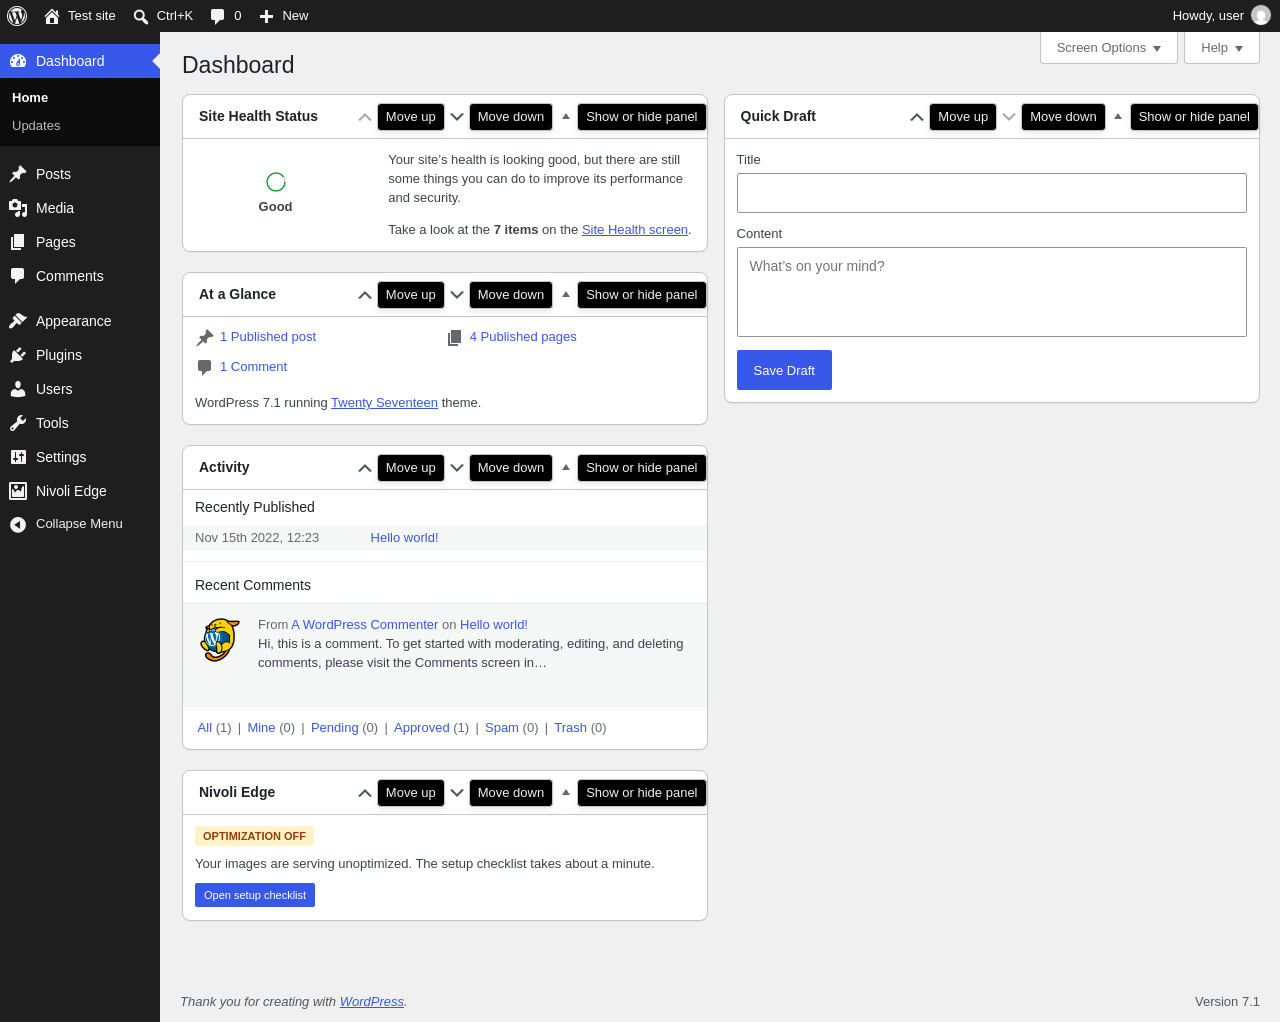Open Media from the sidebar icon
1280x1022 pixels.
click(x=18, y=208)
